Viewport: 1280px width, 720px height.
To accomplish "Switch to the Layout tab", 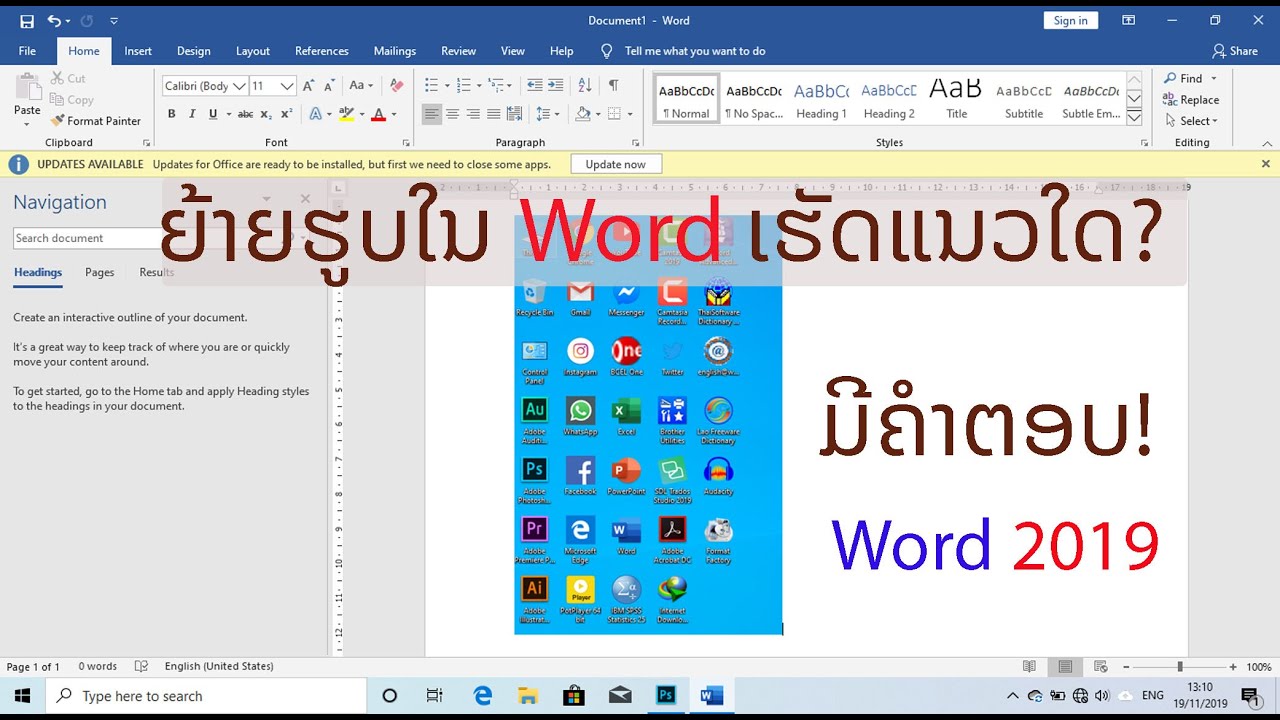I will tap(253, 51).
